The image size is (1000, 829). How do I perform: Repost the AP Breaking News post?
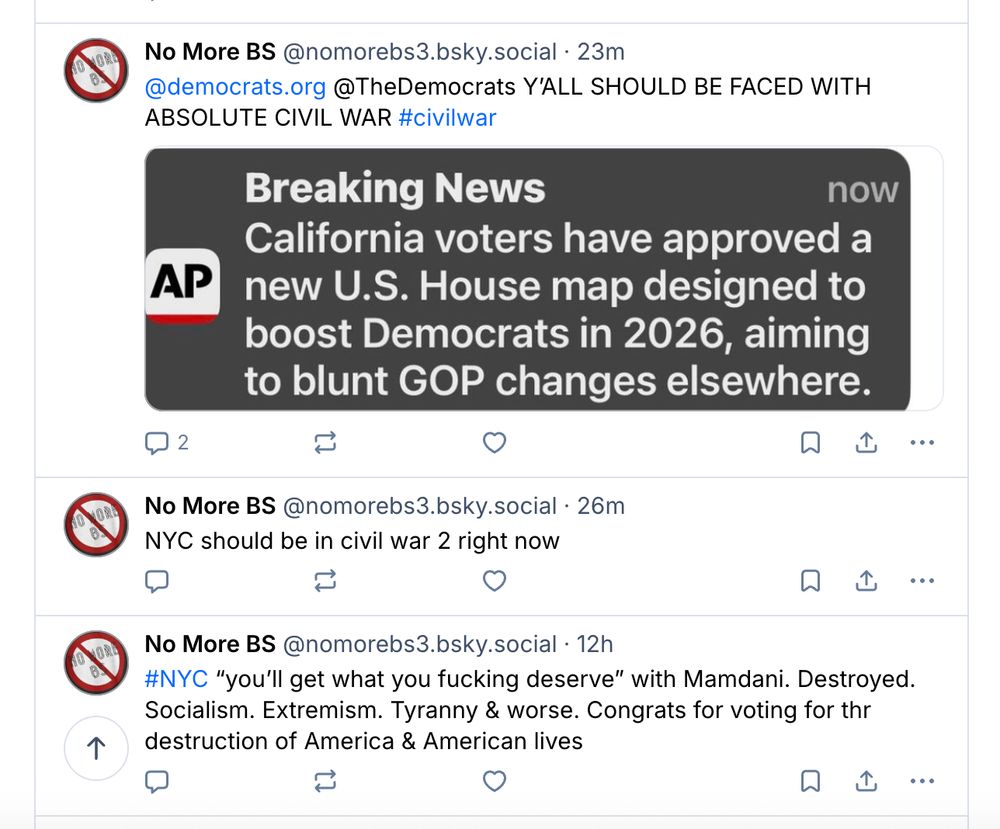(x=325, y=443)
